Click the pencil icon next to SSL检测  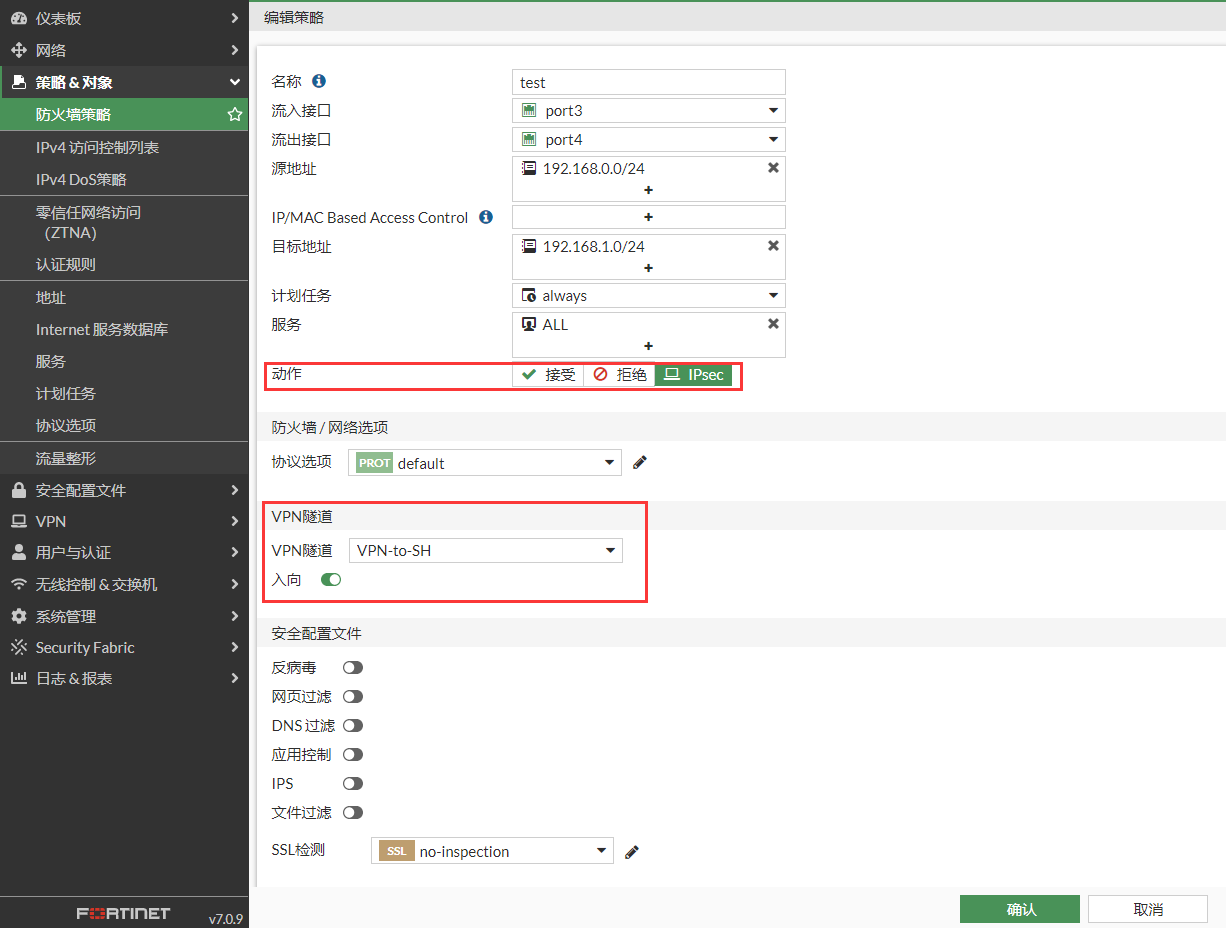point(631,852)
